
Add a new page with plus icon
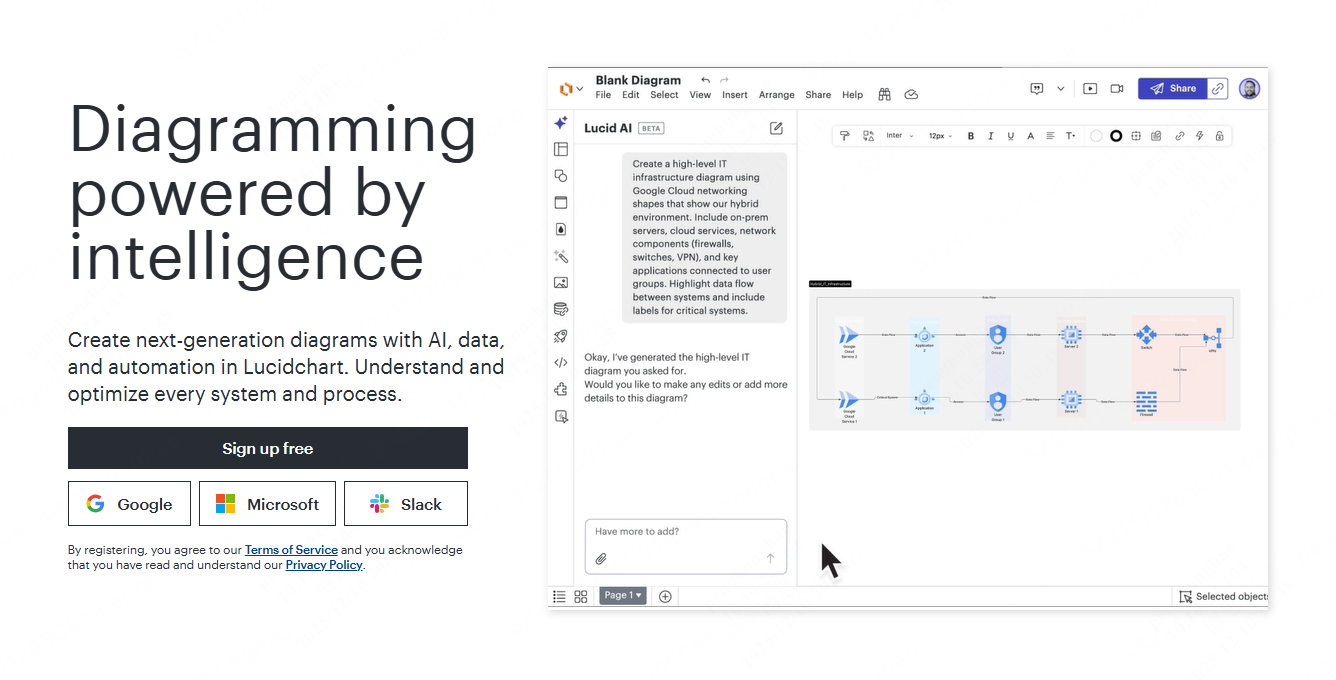[665, 596]
